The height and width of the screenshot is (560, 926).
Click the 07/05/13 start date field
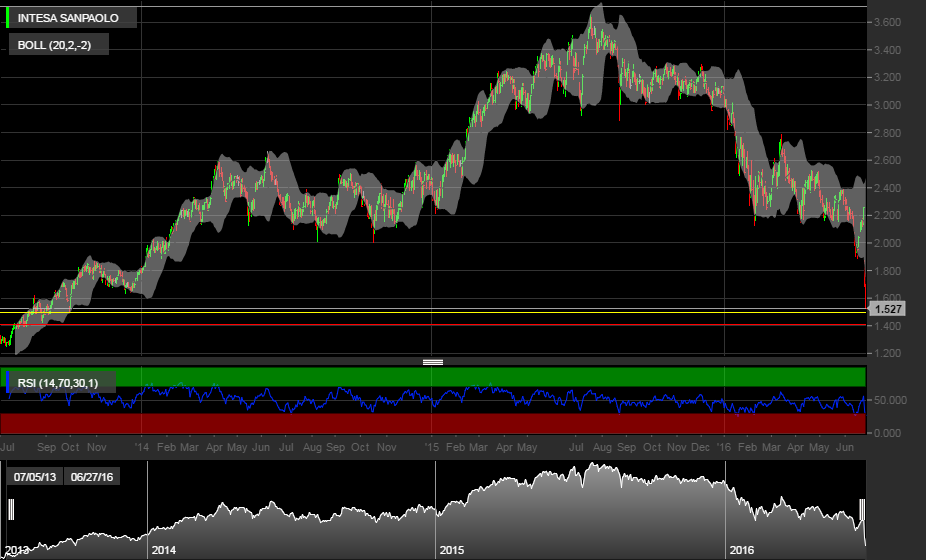click(x=35, y=477)
